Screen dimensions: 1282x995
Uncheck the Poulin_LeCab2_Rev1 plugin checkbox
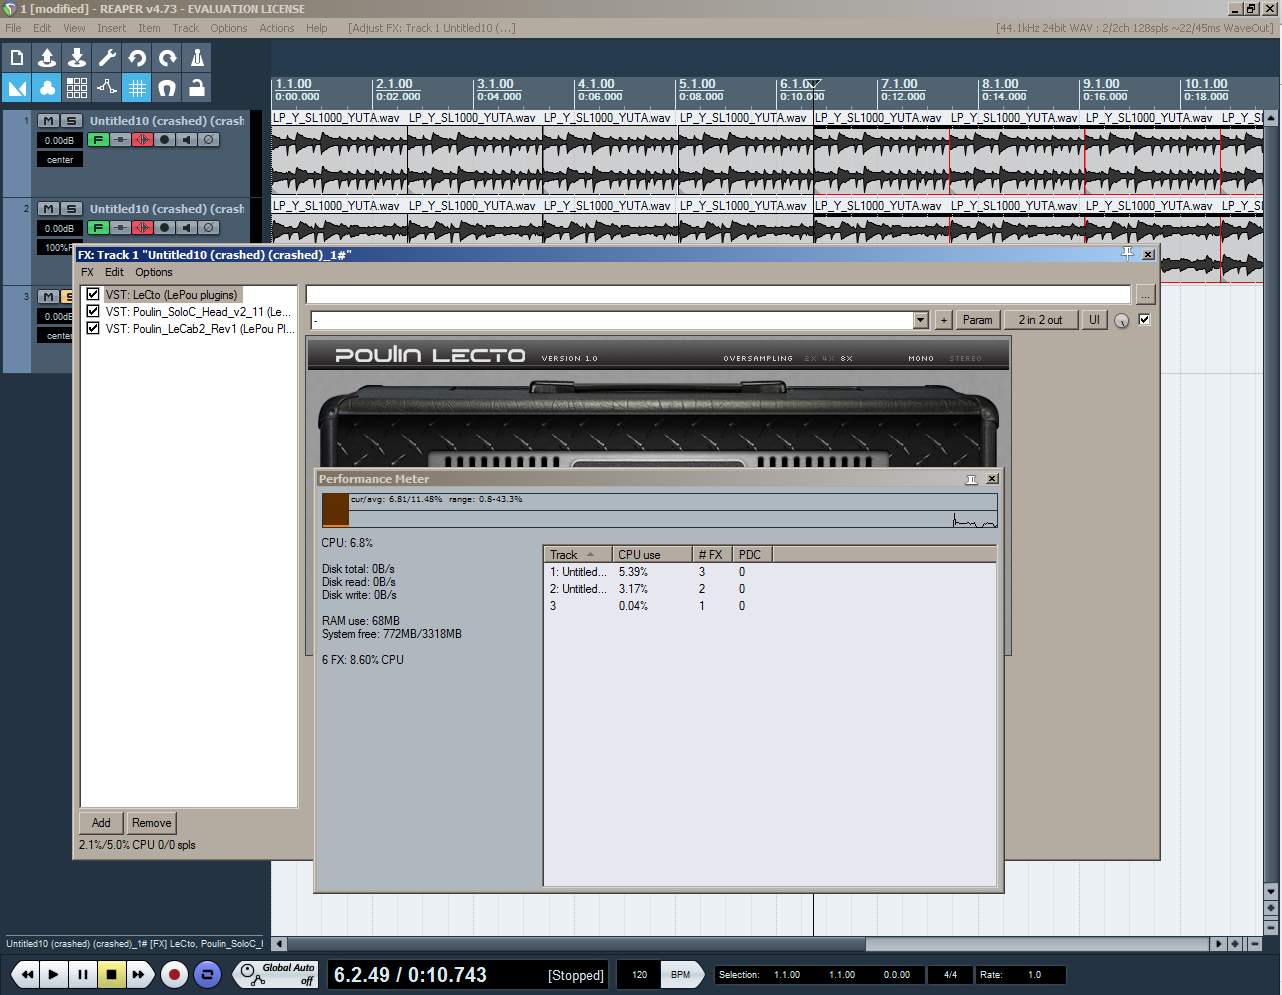tap(93, 328)
